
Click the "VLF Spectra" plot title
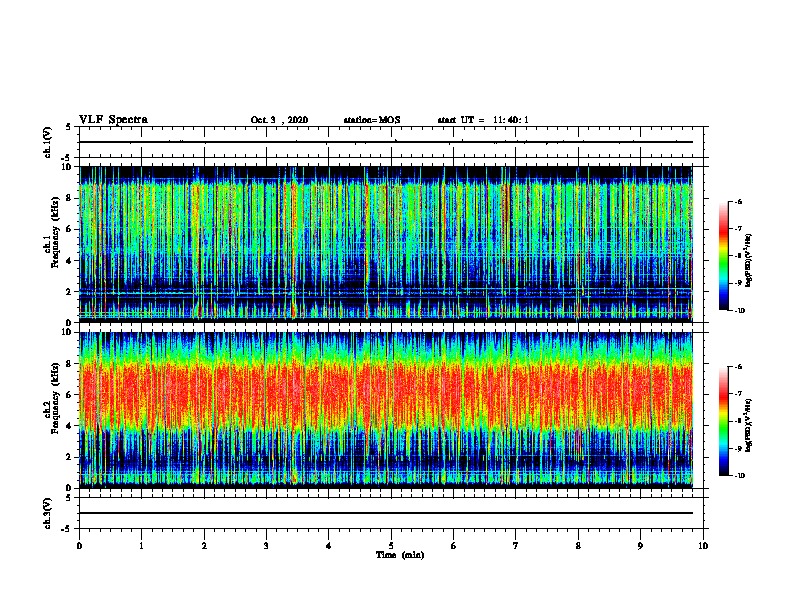tap(113, 120)
